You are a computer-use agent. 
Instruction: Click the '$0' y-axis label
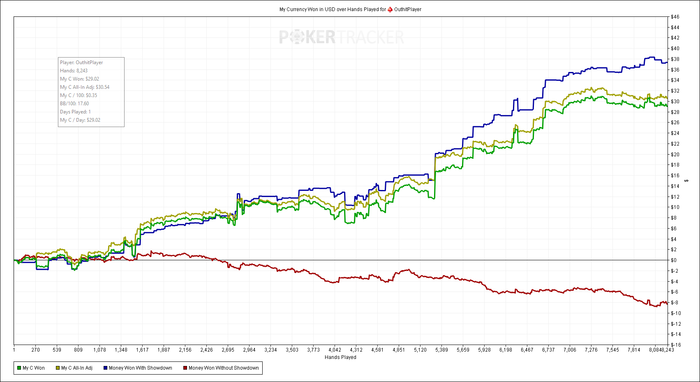point(674,260)
